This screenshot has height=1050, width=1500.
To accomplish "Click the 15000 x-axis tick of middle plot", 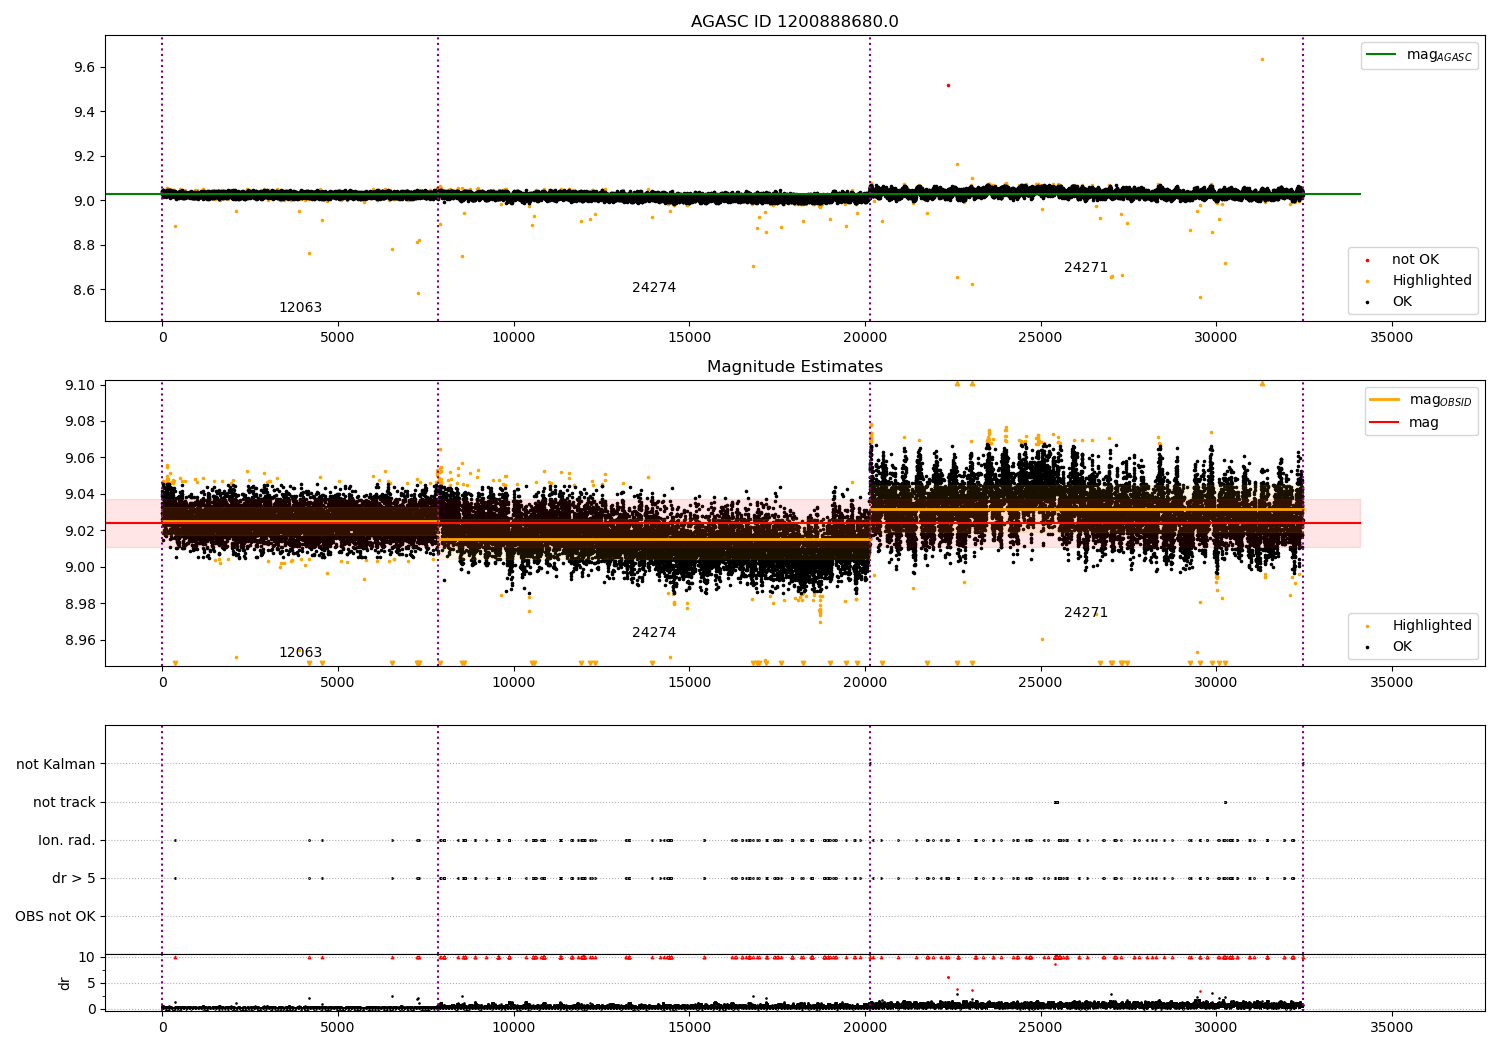I will coord(689,683).
